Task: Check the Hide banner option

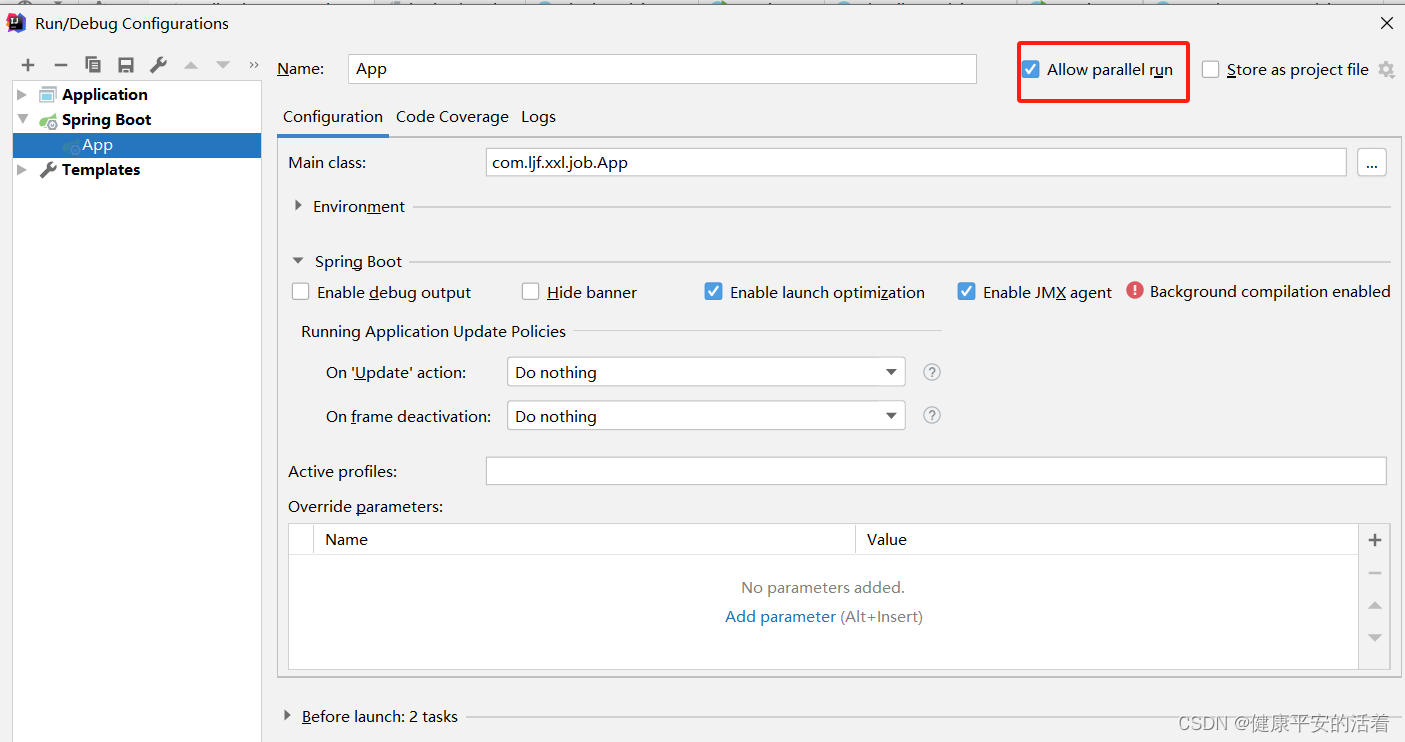Action: coord(531,292)
